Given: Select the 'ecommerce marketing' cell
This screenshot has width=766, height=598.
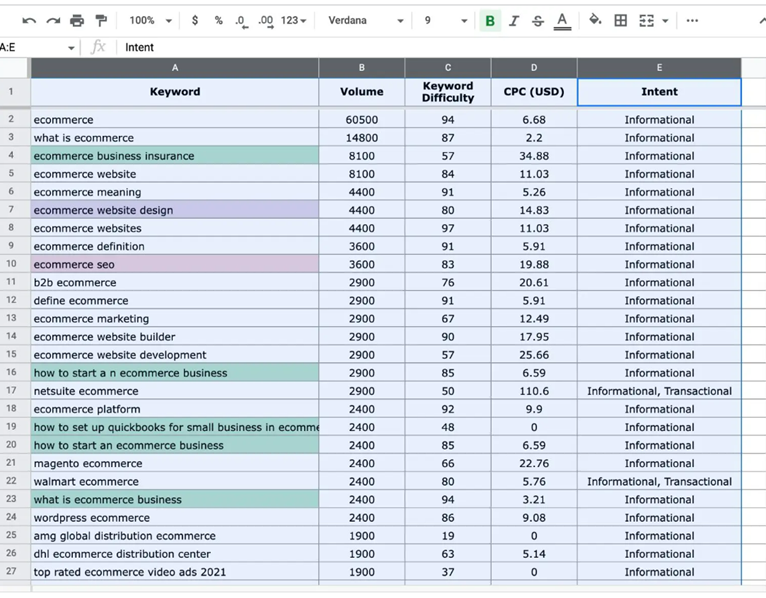Looking at the screenshot, I should tap(175, 319).
